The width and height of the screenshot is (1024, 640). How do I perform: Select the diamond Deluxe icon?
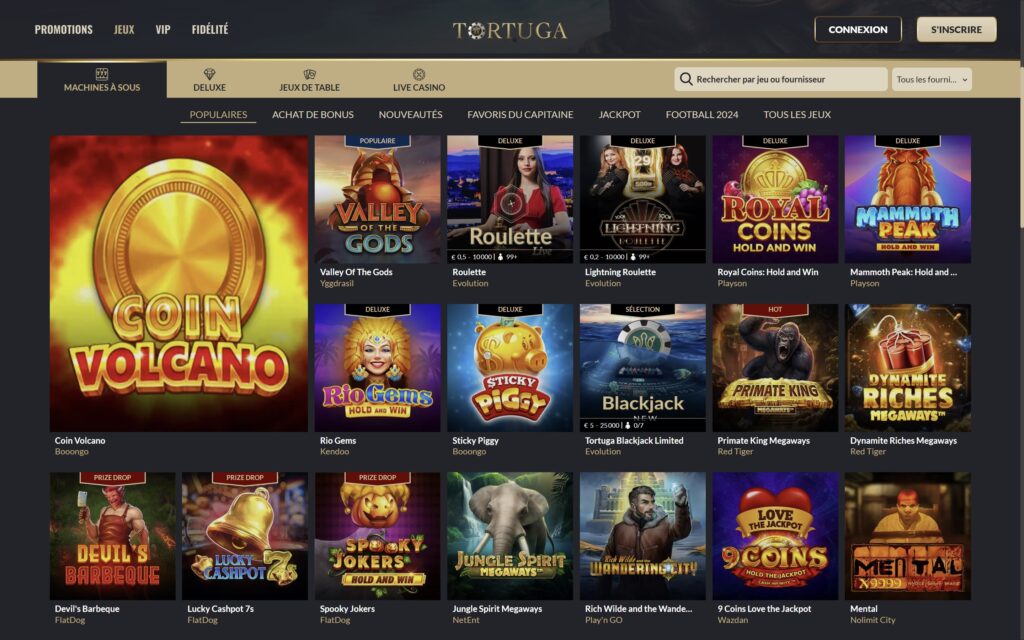click(x=209, y=74)
